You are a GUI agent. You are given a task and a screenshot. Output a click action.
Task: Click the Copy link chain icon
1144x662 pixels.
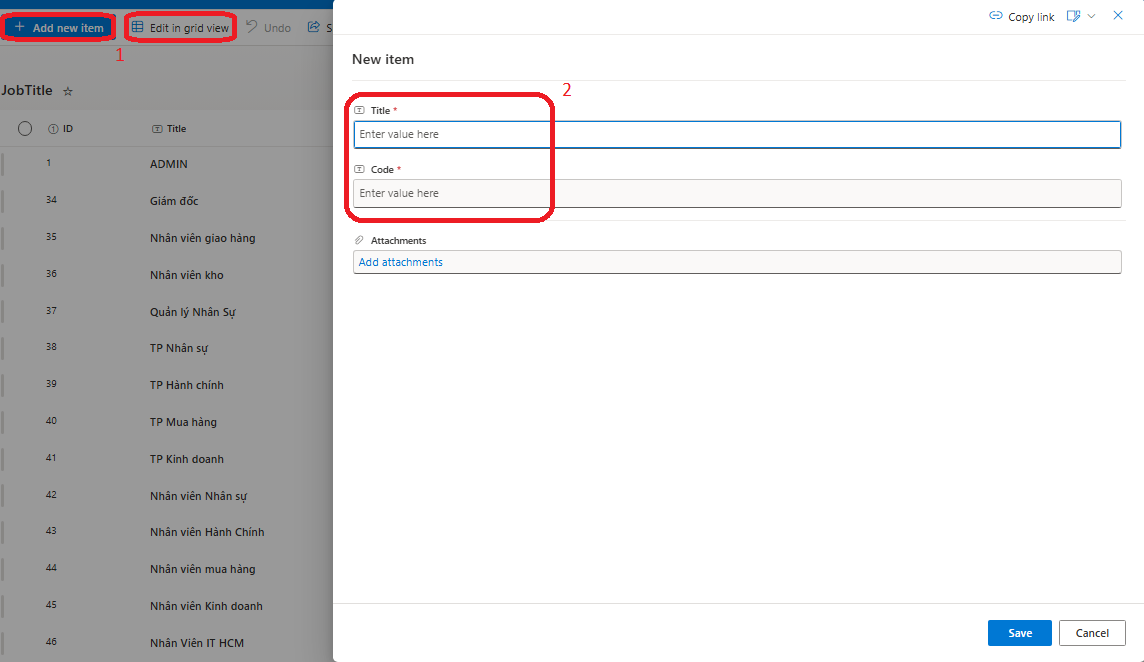995,16
